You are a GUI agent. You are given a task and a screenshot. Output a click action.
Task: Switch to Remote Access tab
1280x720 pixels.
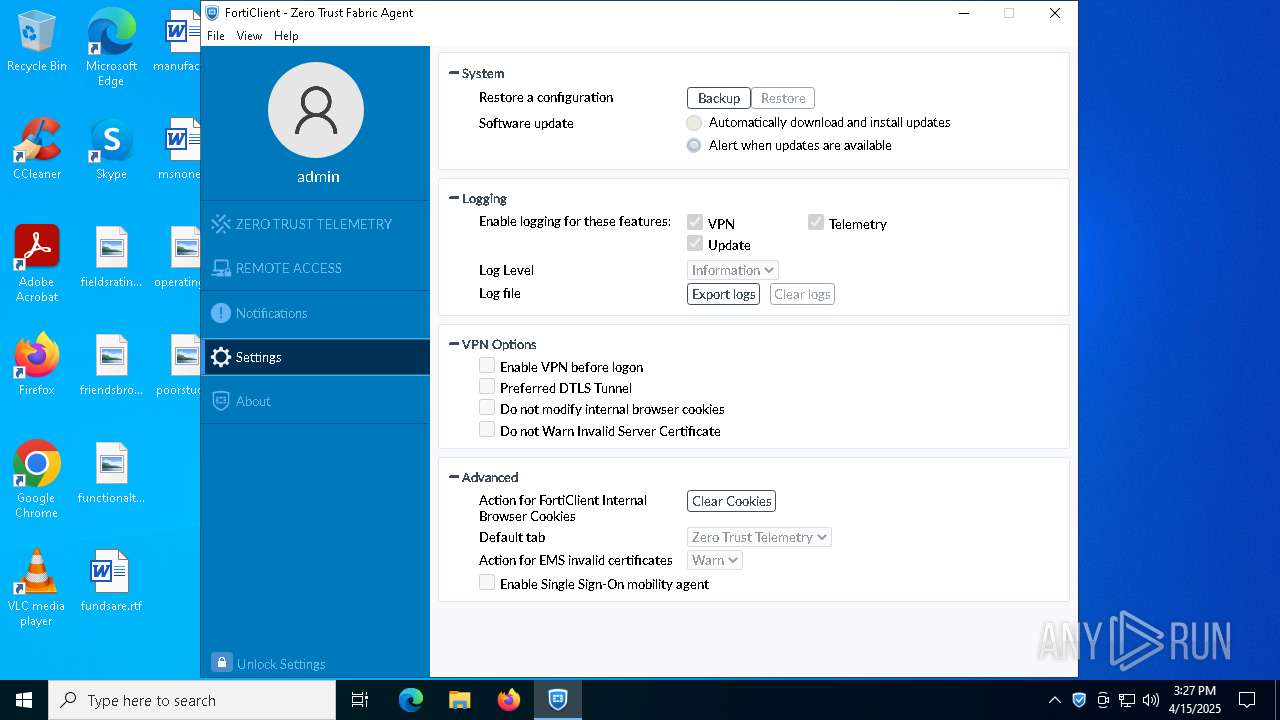click(x=316, y=268)
